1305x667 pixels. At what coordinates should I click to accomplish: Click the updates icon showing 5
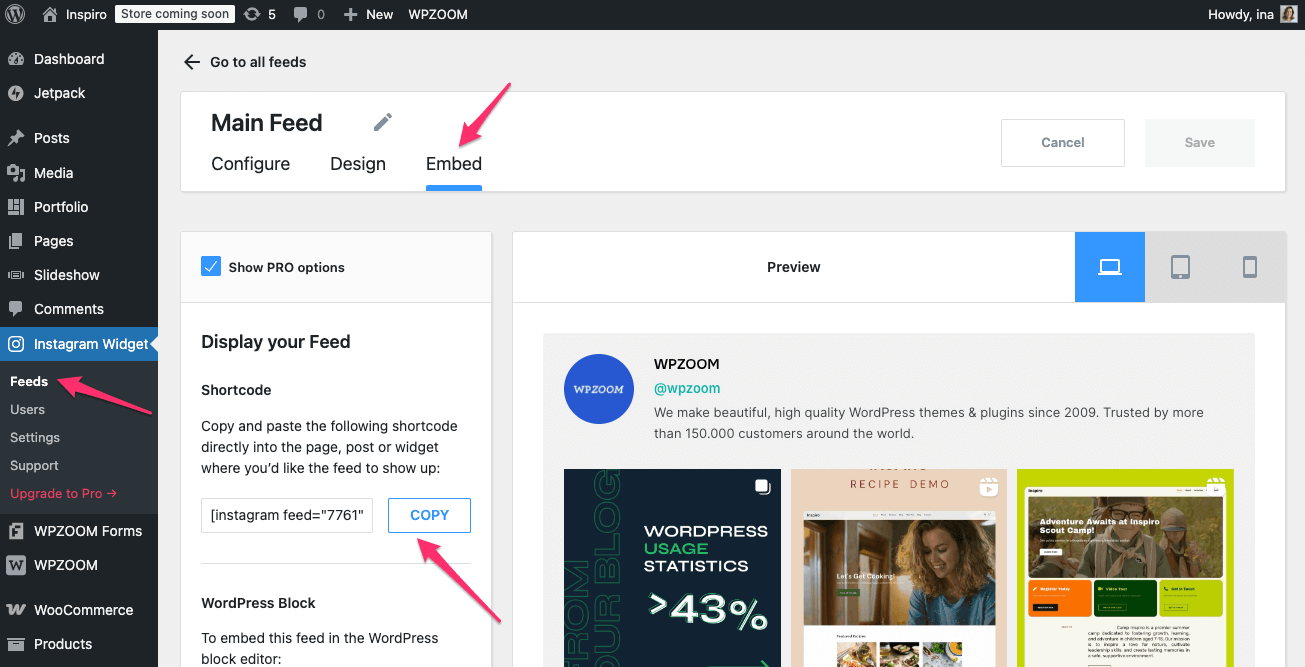[252, 14]
